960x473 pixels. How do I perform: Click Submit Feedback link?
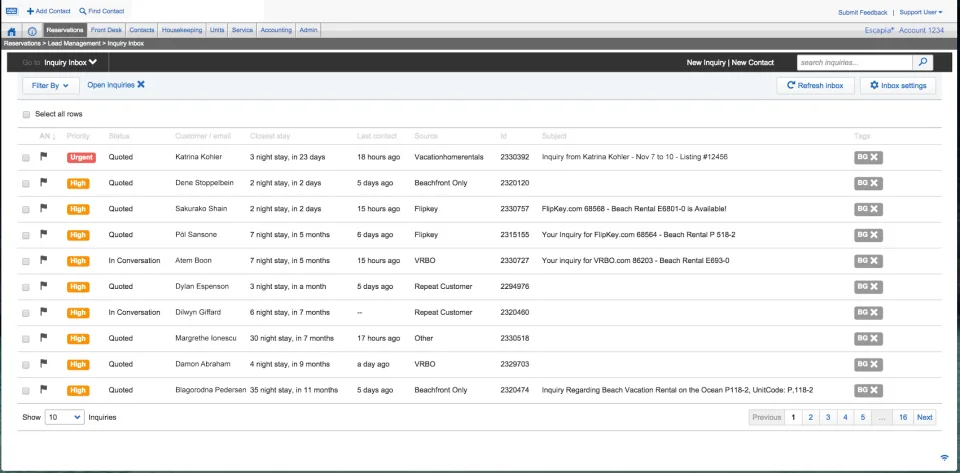[863, 12]
